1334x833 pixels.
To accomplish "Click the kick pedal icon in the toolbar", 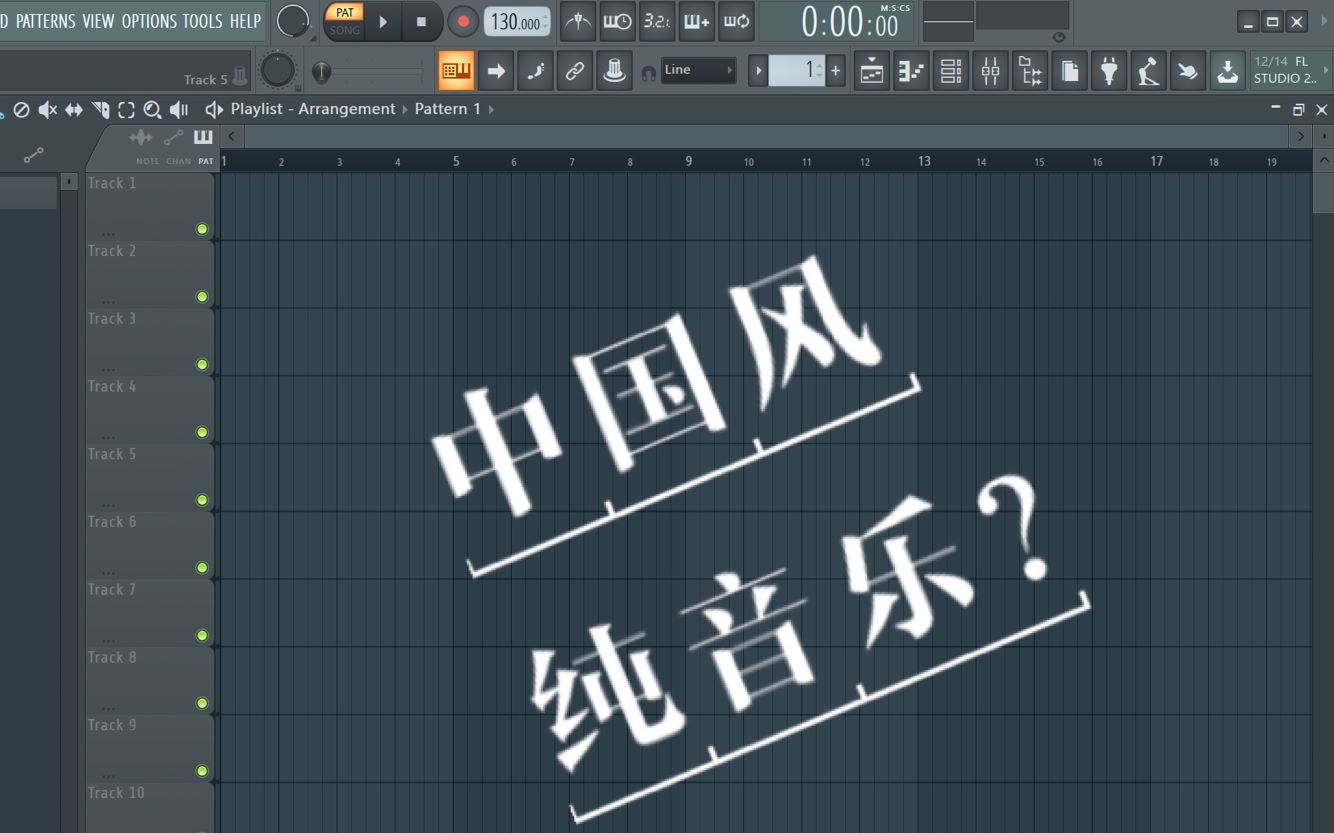I will click(x=1148, y=71).
